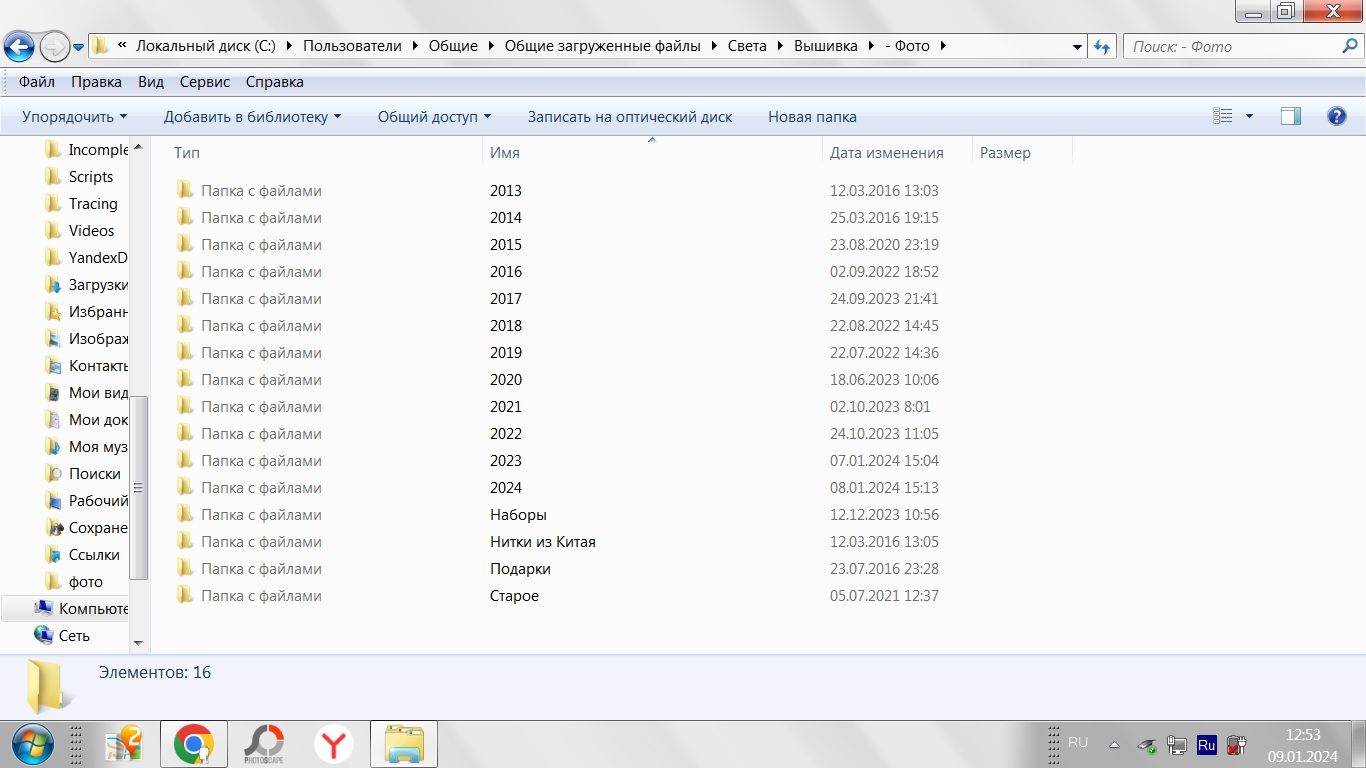Open the view options dropdown arrow
The height and width of the screenshot is (768, 1366).
tap(1249, 117)
